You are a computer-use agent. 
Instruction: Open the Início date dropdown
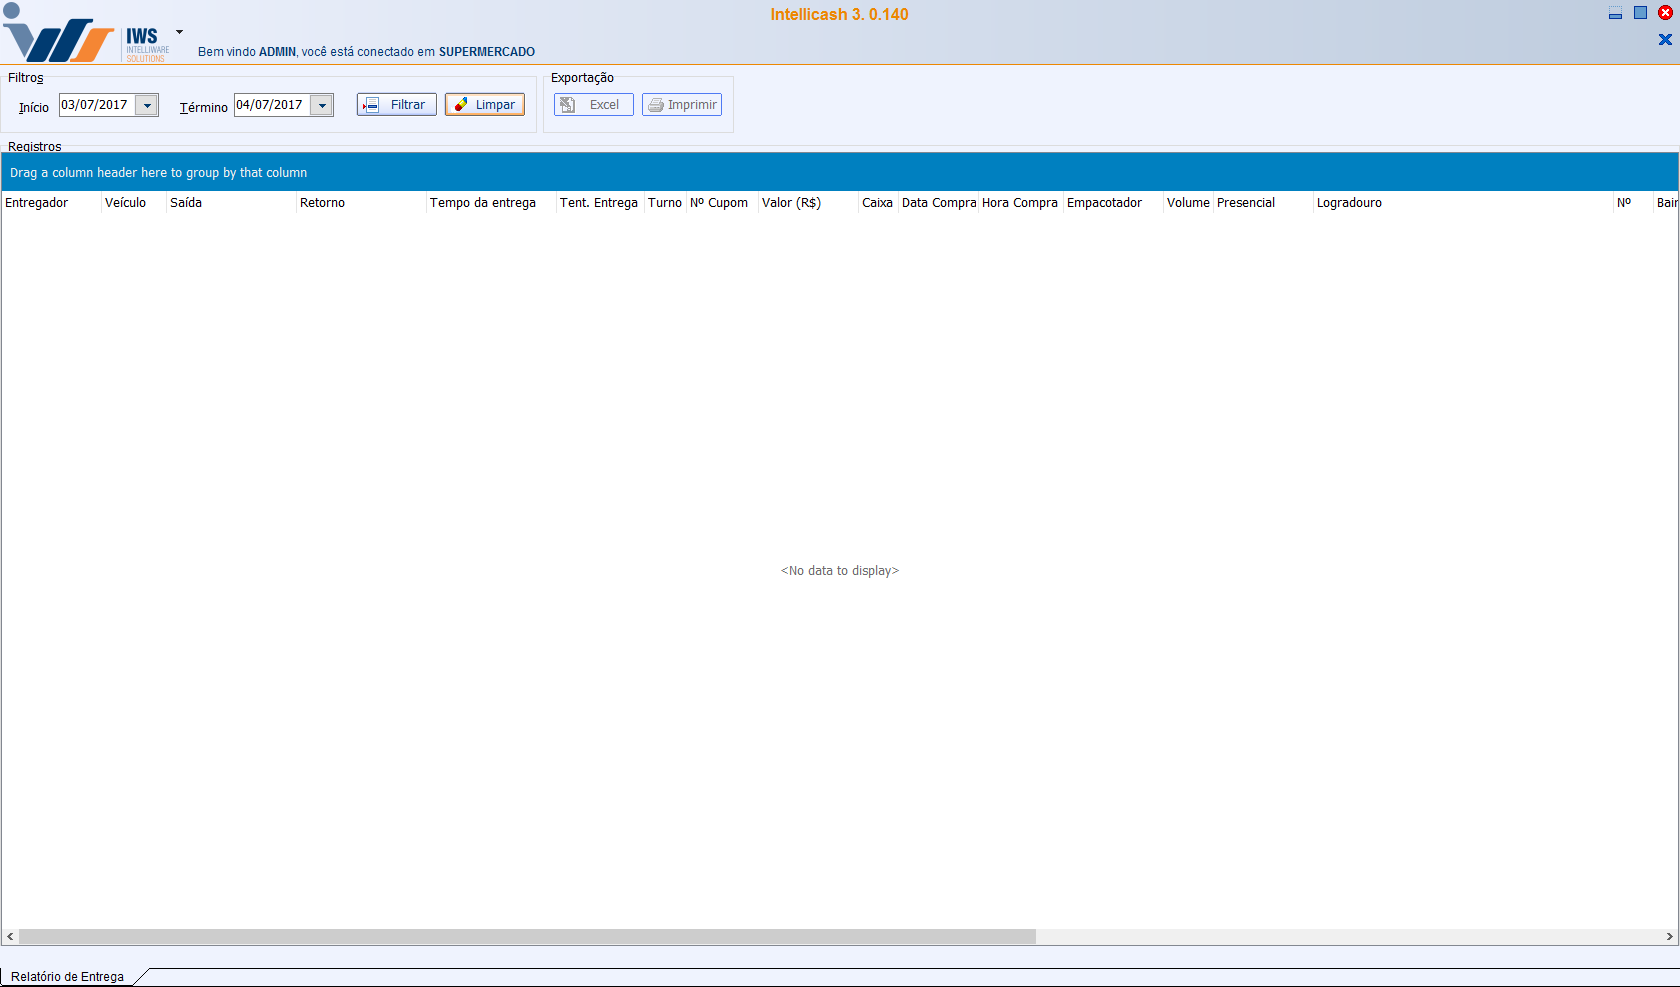[x=147, y=105]
